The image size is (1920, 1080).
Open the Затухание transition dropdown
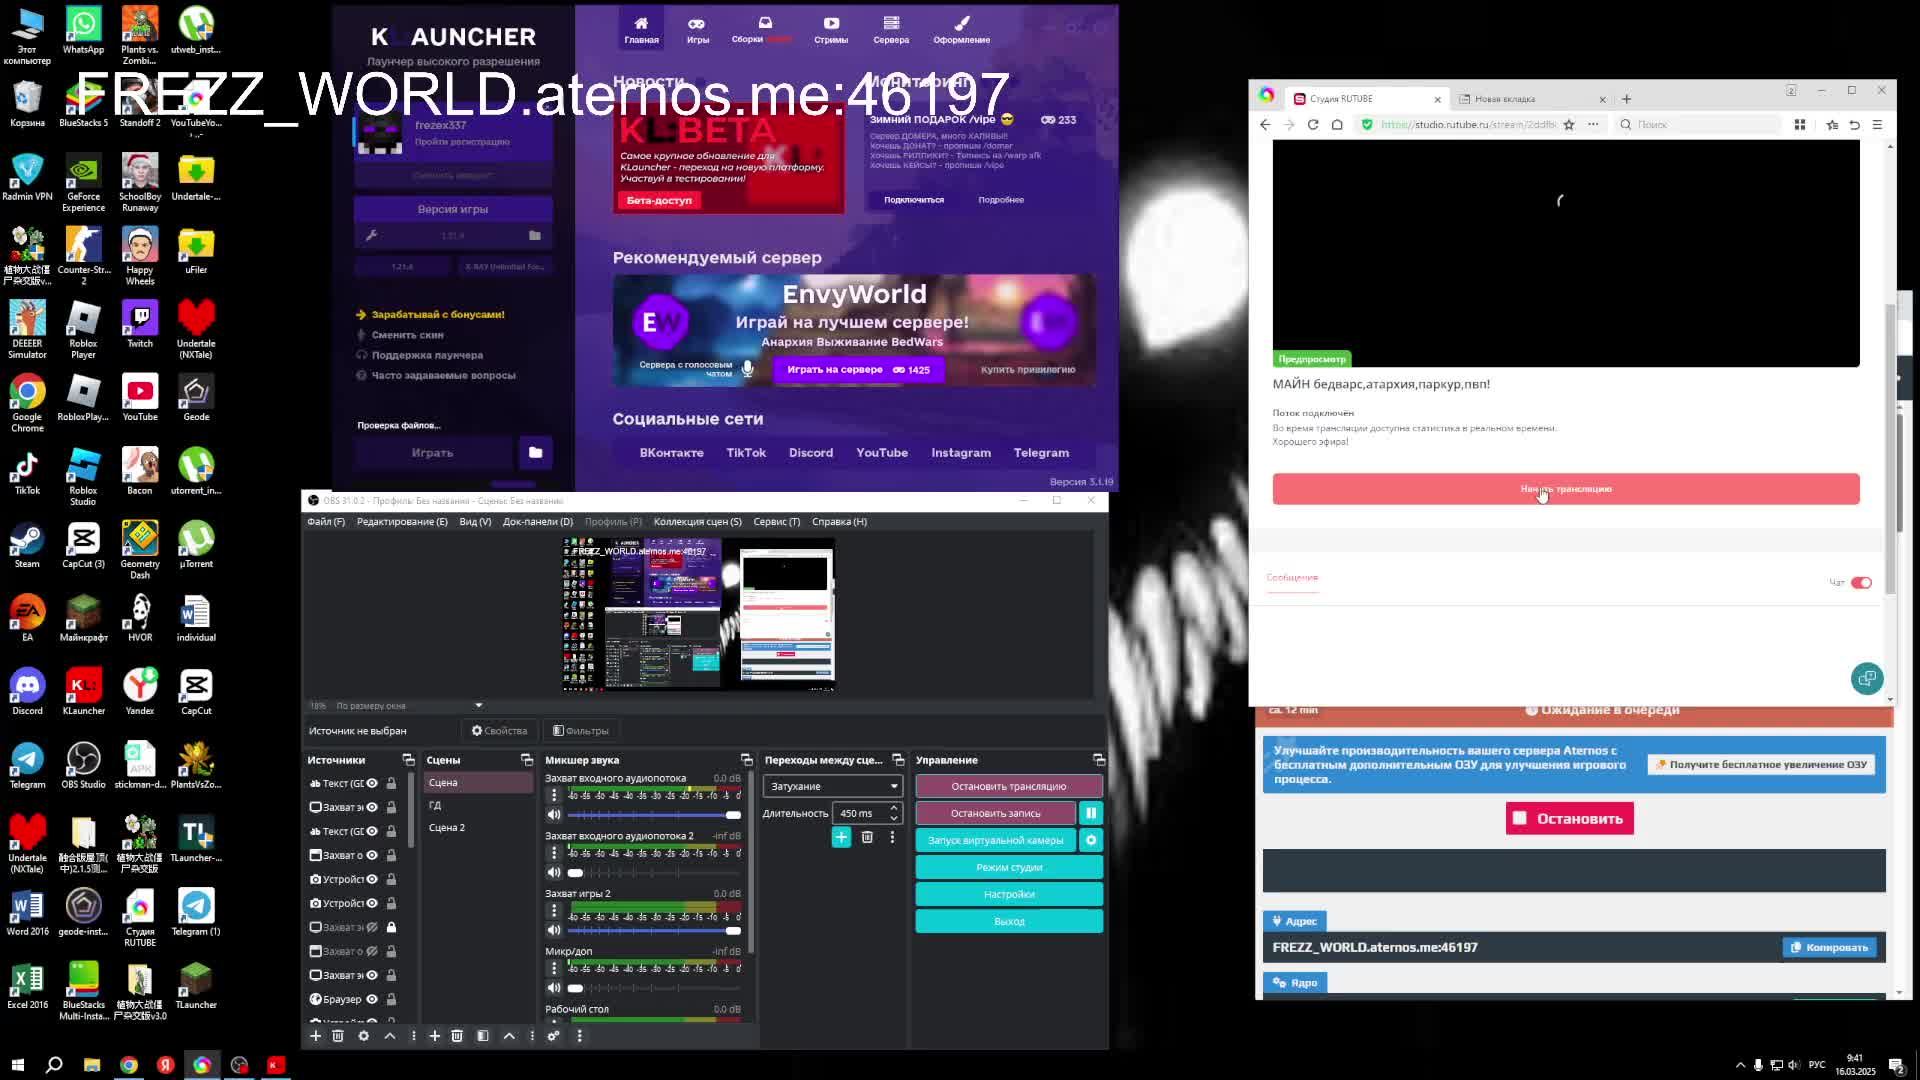[832, 786]
